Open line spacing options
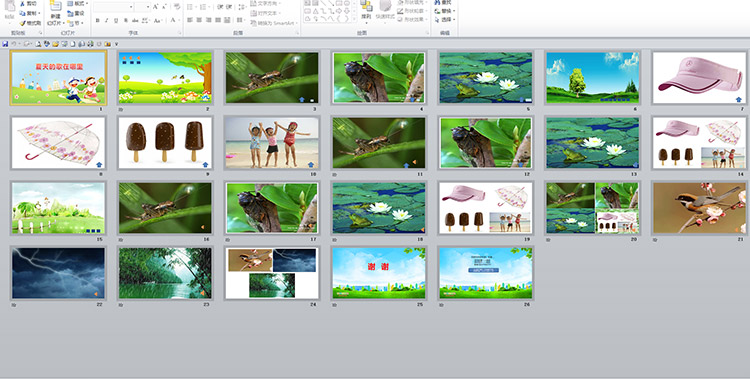The image size is (750, 379). pyautogui.click(x=242, y=7)
